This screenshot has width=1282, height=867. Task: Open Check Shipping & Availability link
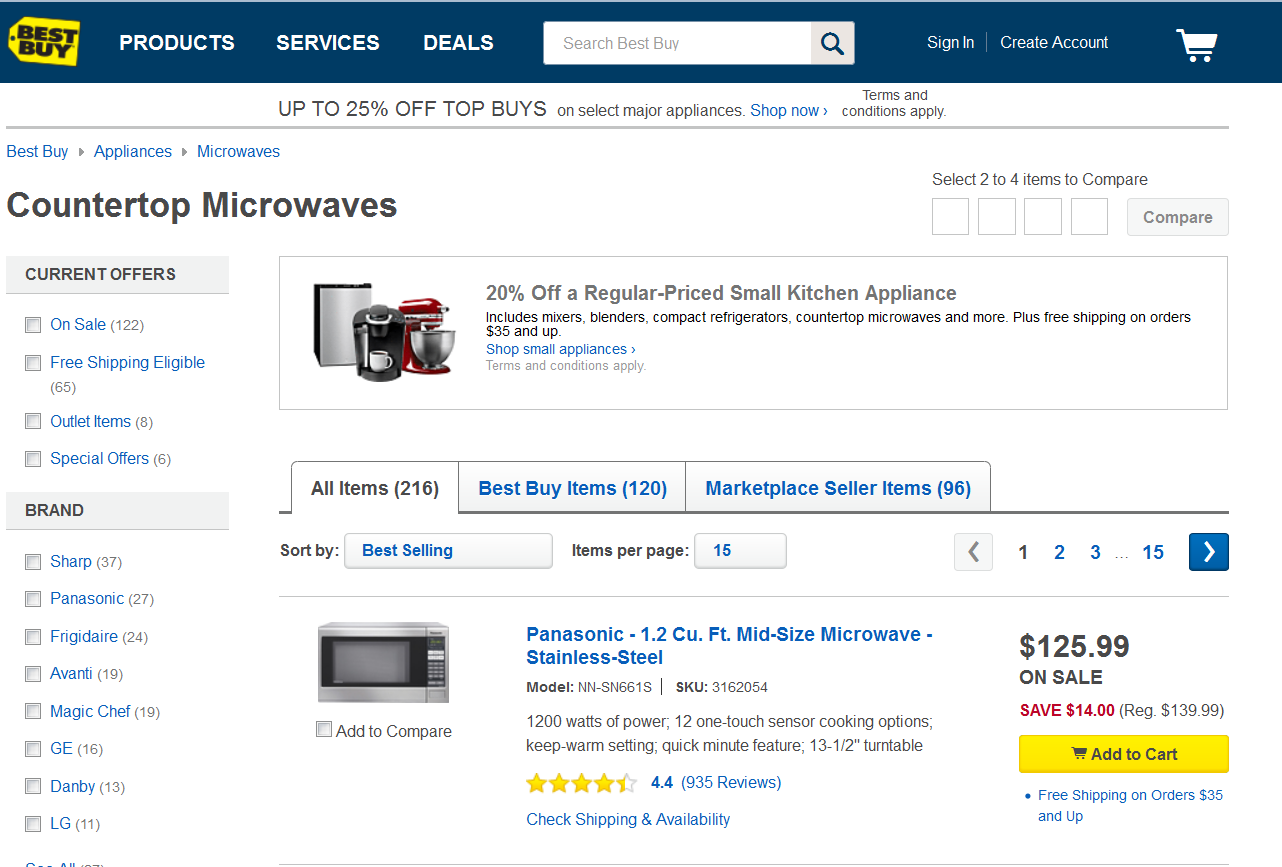pyautogui.click(x=628, y=820)
